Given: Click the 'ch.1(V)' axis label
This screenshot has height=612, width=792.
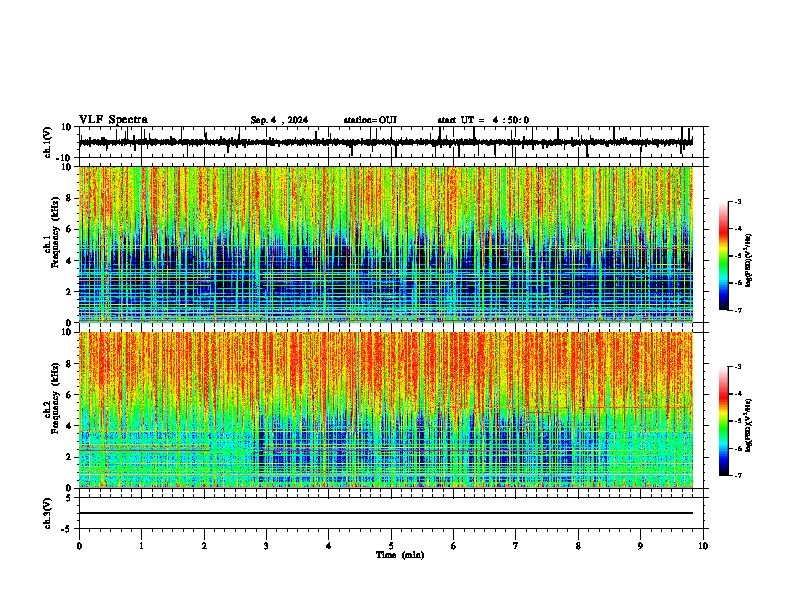Looking at the screenshot, I should (48, 142).
